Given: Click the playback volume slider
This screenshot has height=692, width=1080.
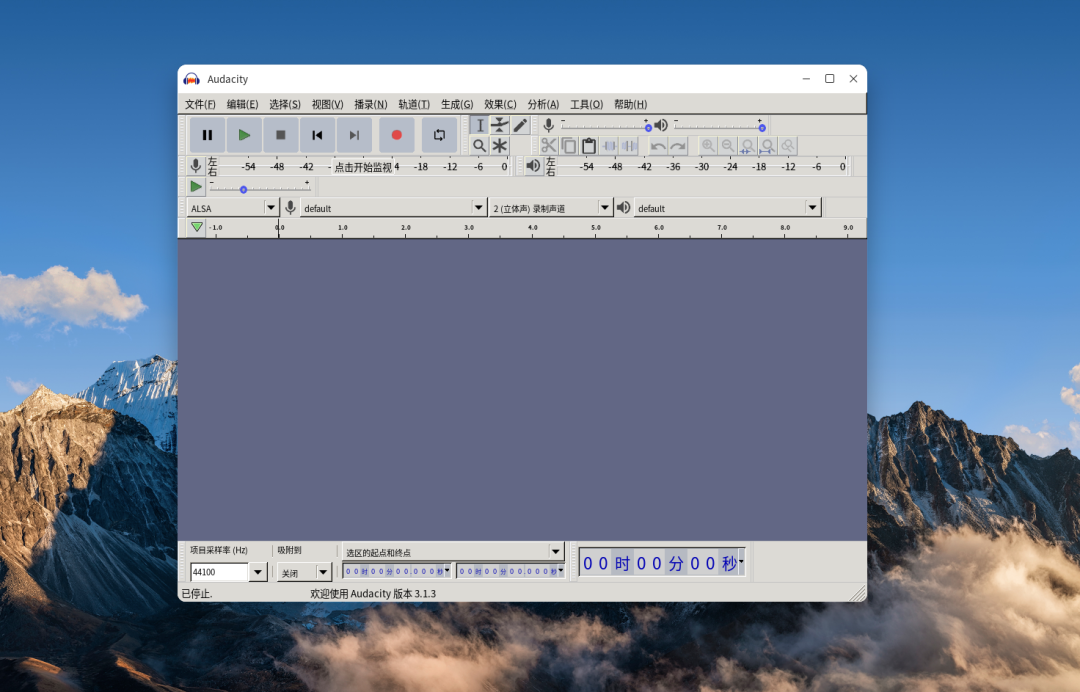Looking at the screenshot, I should click(x=718, y=127).
